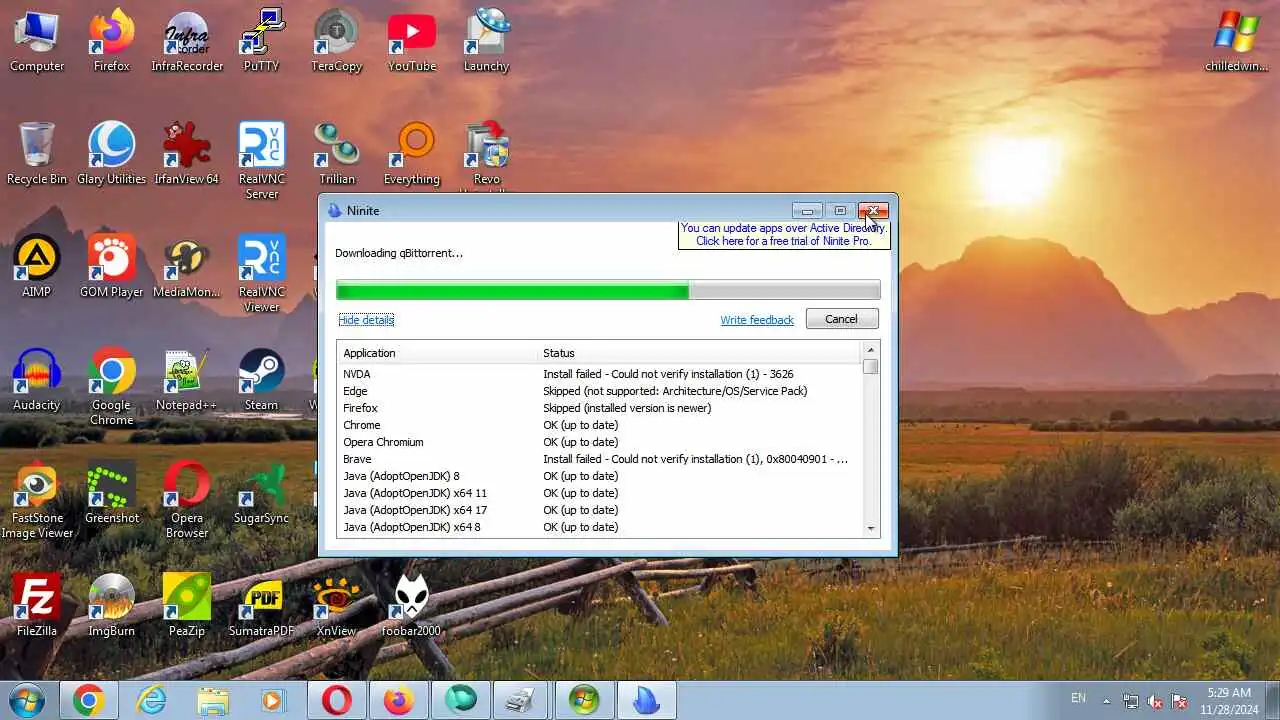Click the Ninite taskbar button
Screen dimensions: 1280x720
click(x=647, y=701)
